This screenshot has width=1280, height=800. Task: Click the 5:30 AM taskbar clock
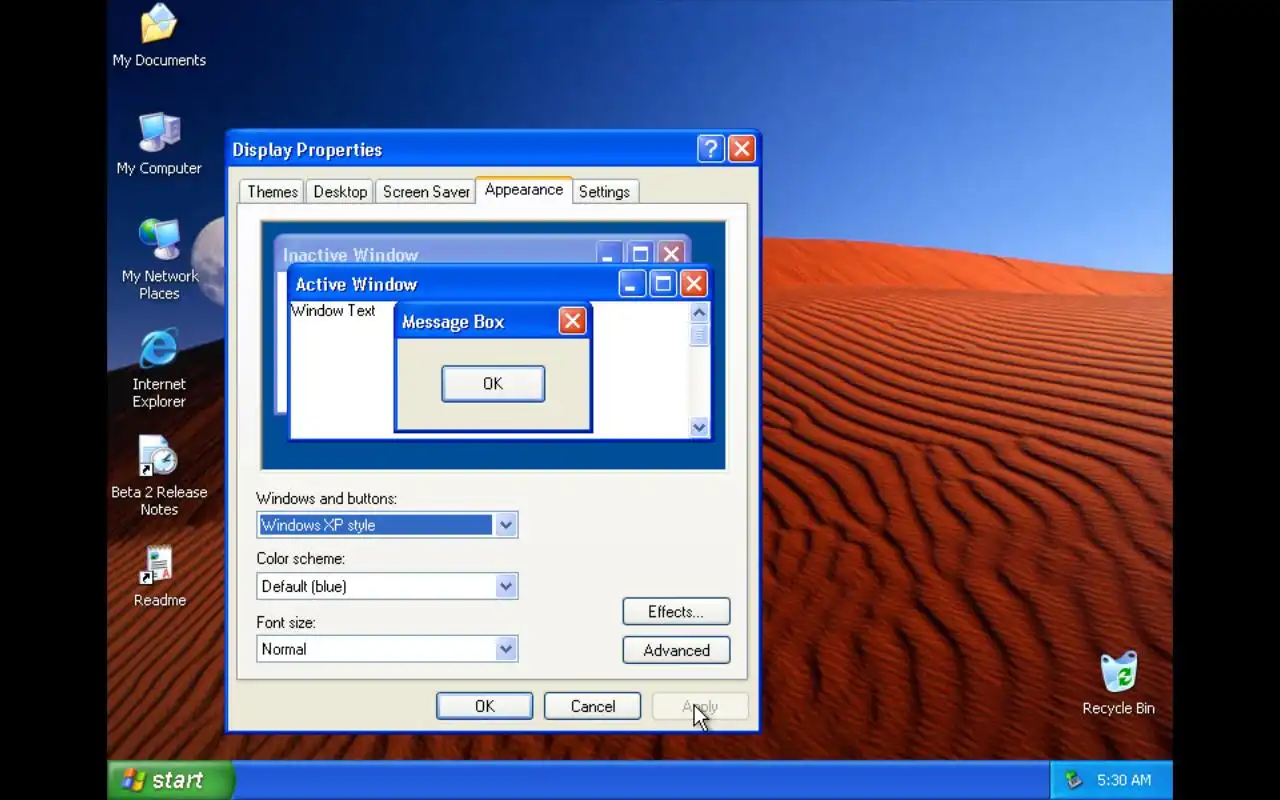pos(1124,780)
